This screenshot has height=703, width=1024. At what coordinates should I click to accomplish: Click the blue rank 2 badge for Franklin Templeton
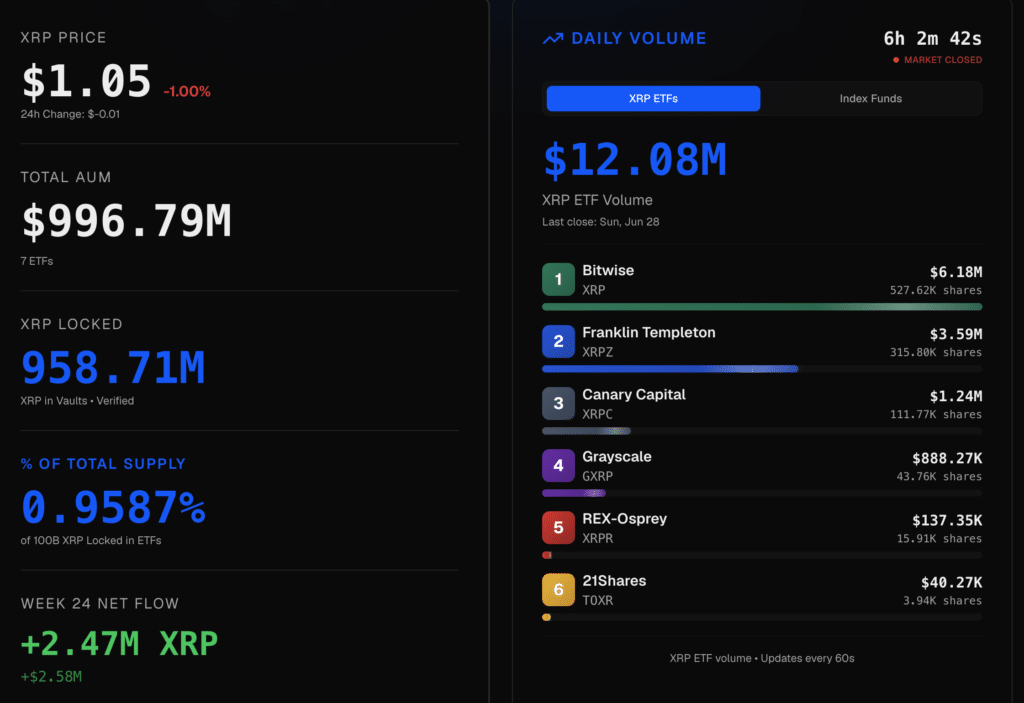[x=558, y=342]
